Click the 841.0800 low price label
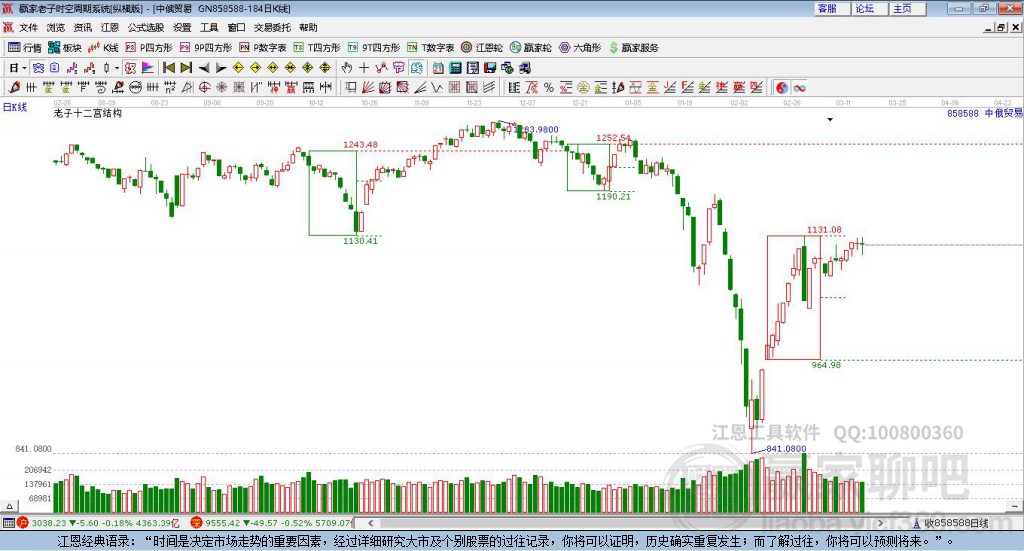The height and width of the screenshot is (551, 1024). click(786, 449)
